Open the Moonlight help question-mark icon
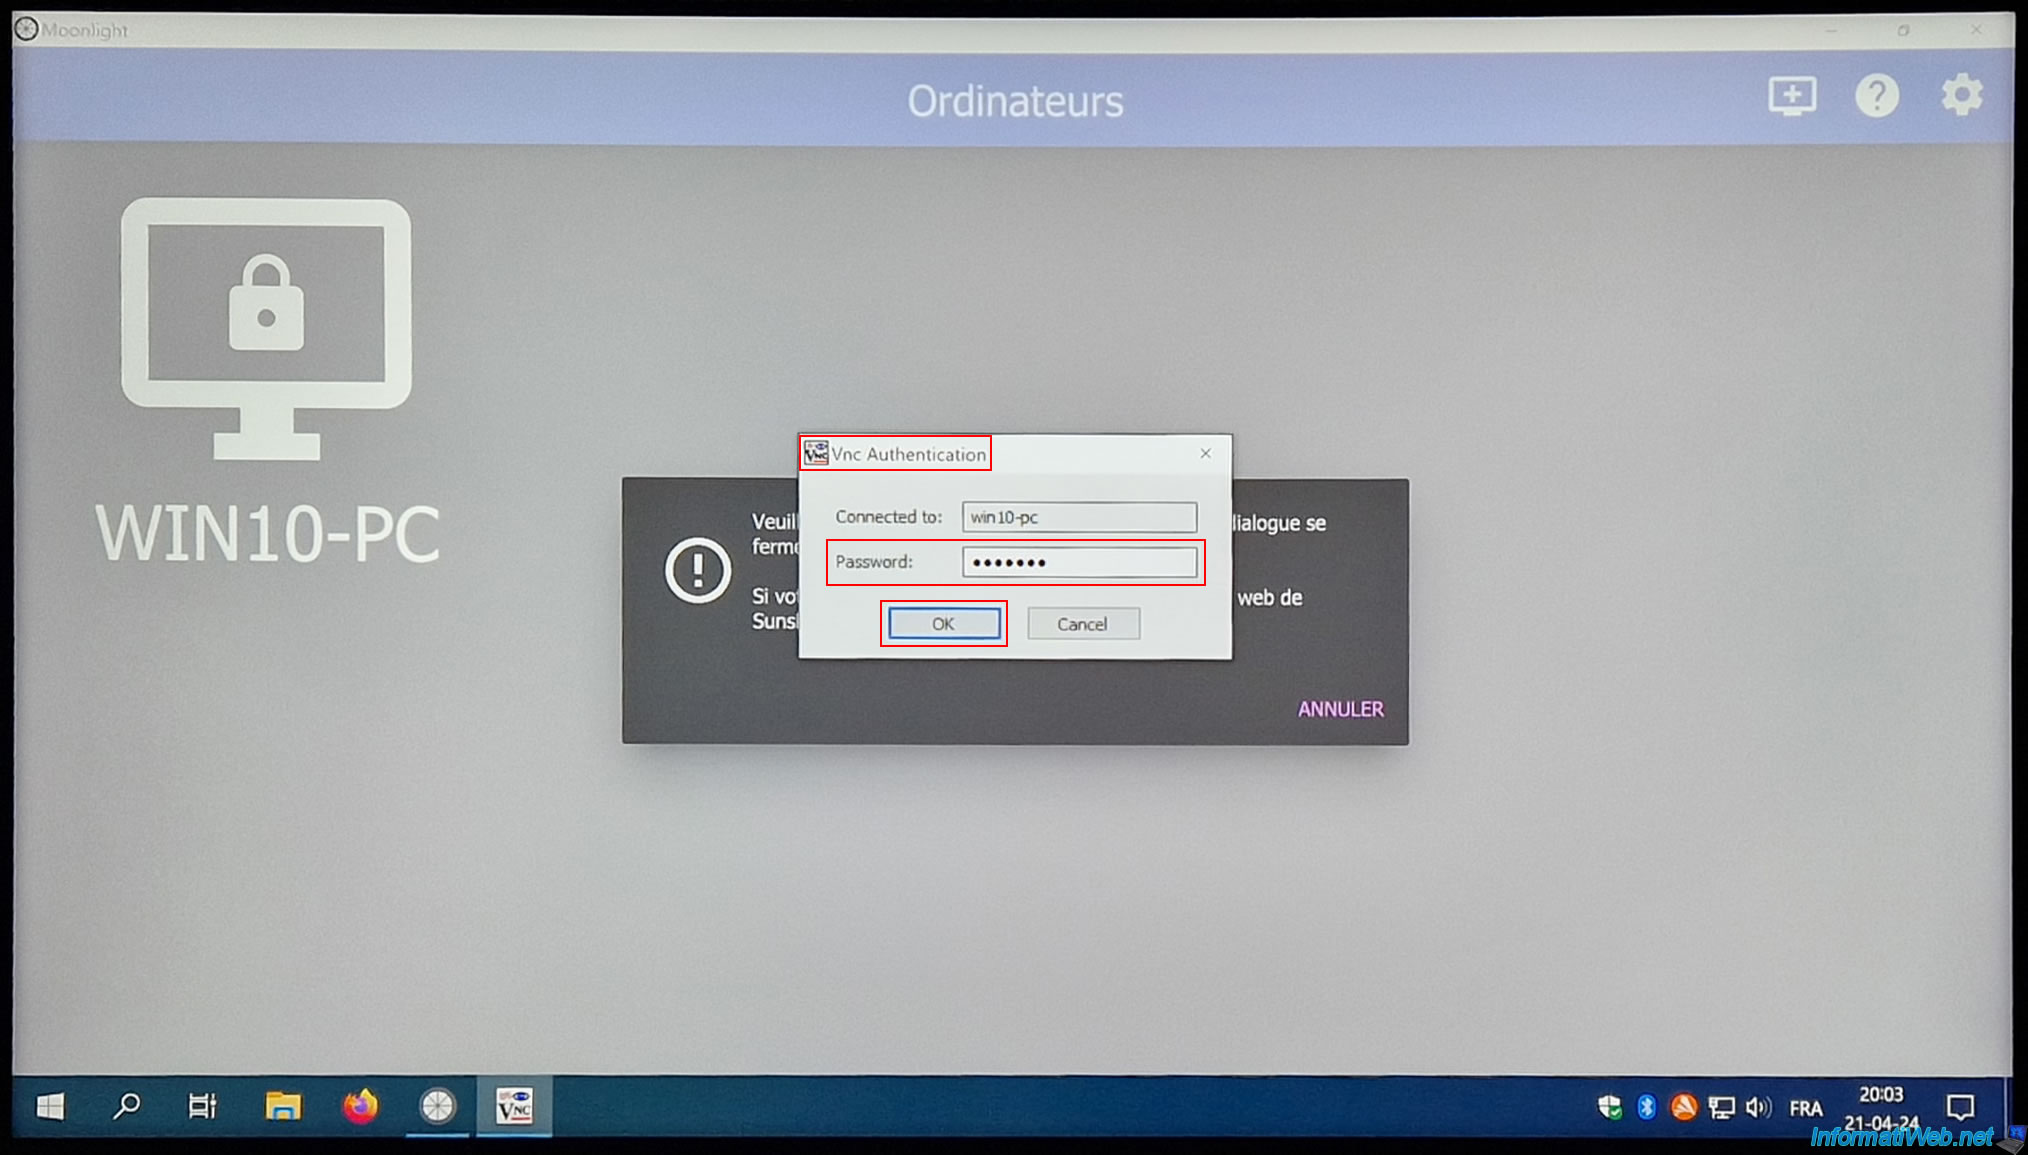Screen dimensions: 2028x1155 click(1877, 96)
